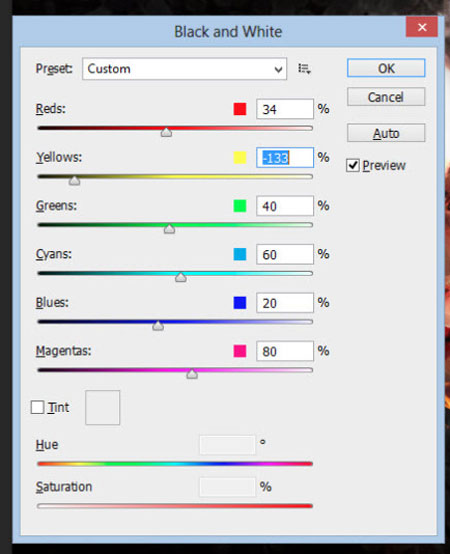The width and height of the screenshot is (450, 554).
Task: Click the cyan color swatch for Cyans
Action: click(240, 254)
